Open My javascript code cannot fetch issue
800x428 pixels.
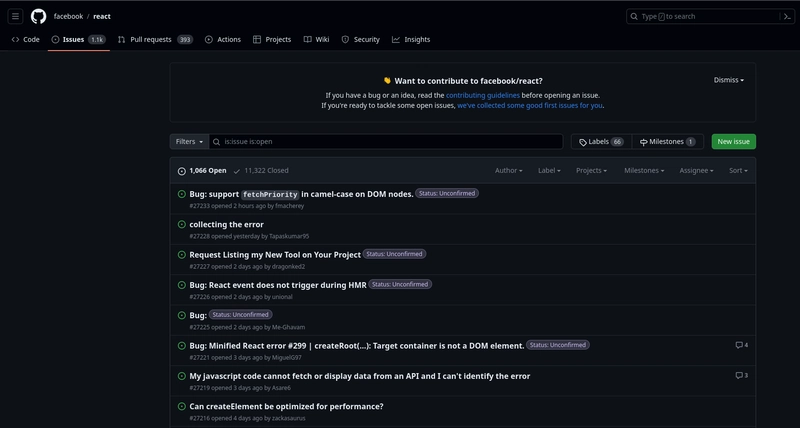pyautogui.click(x=360, y=376)
